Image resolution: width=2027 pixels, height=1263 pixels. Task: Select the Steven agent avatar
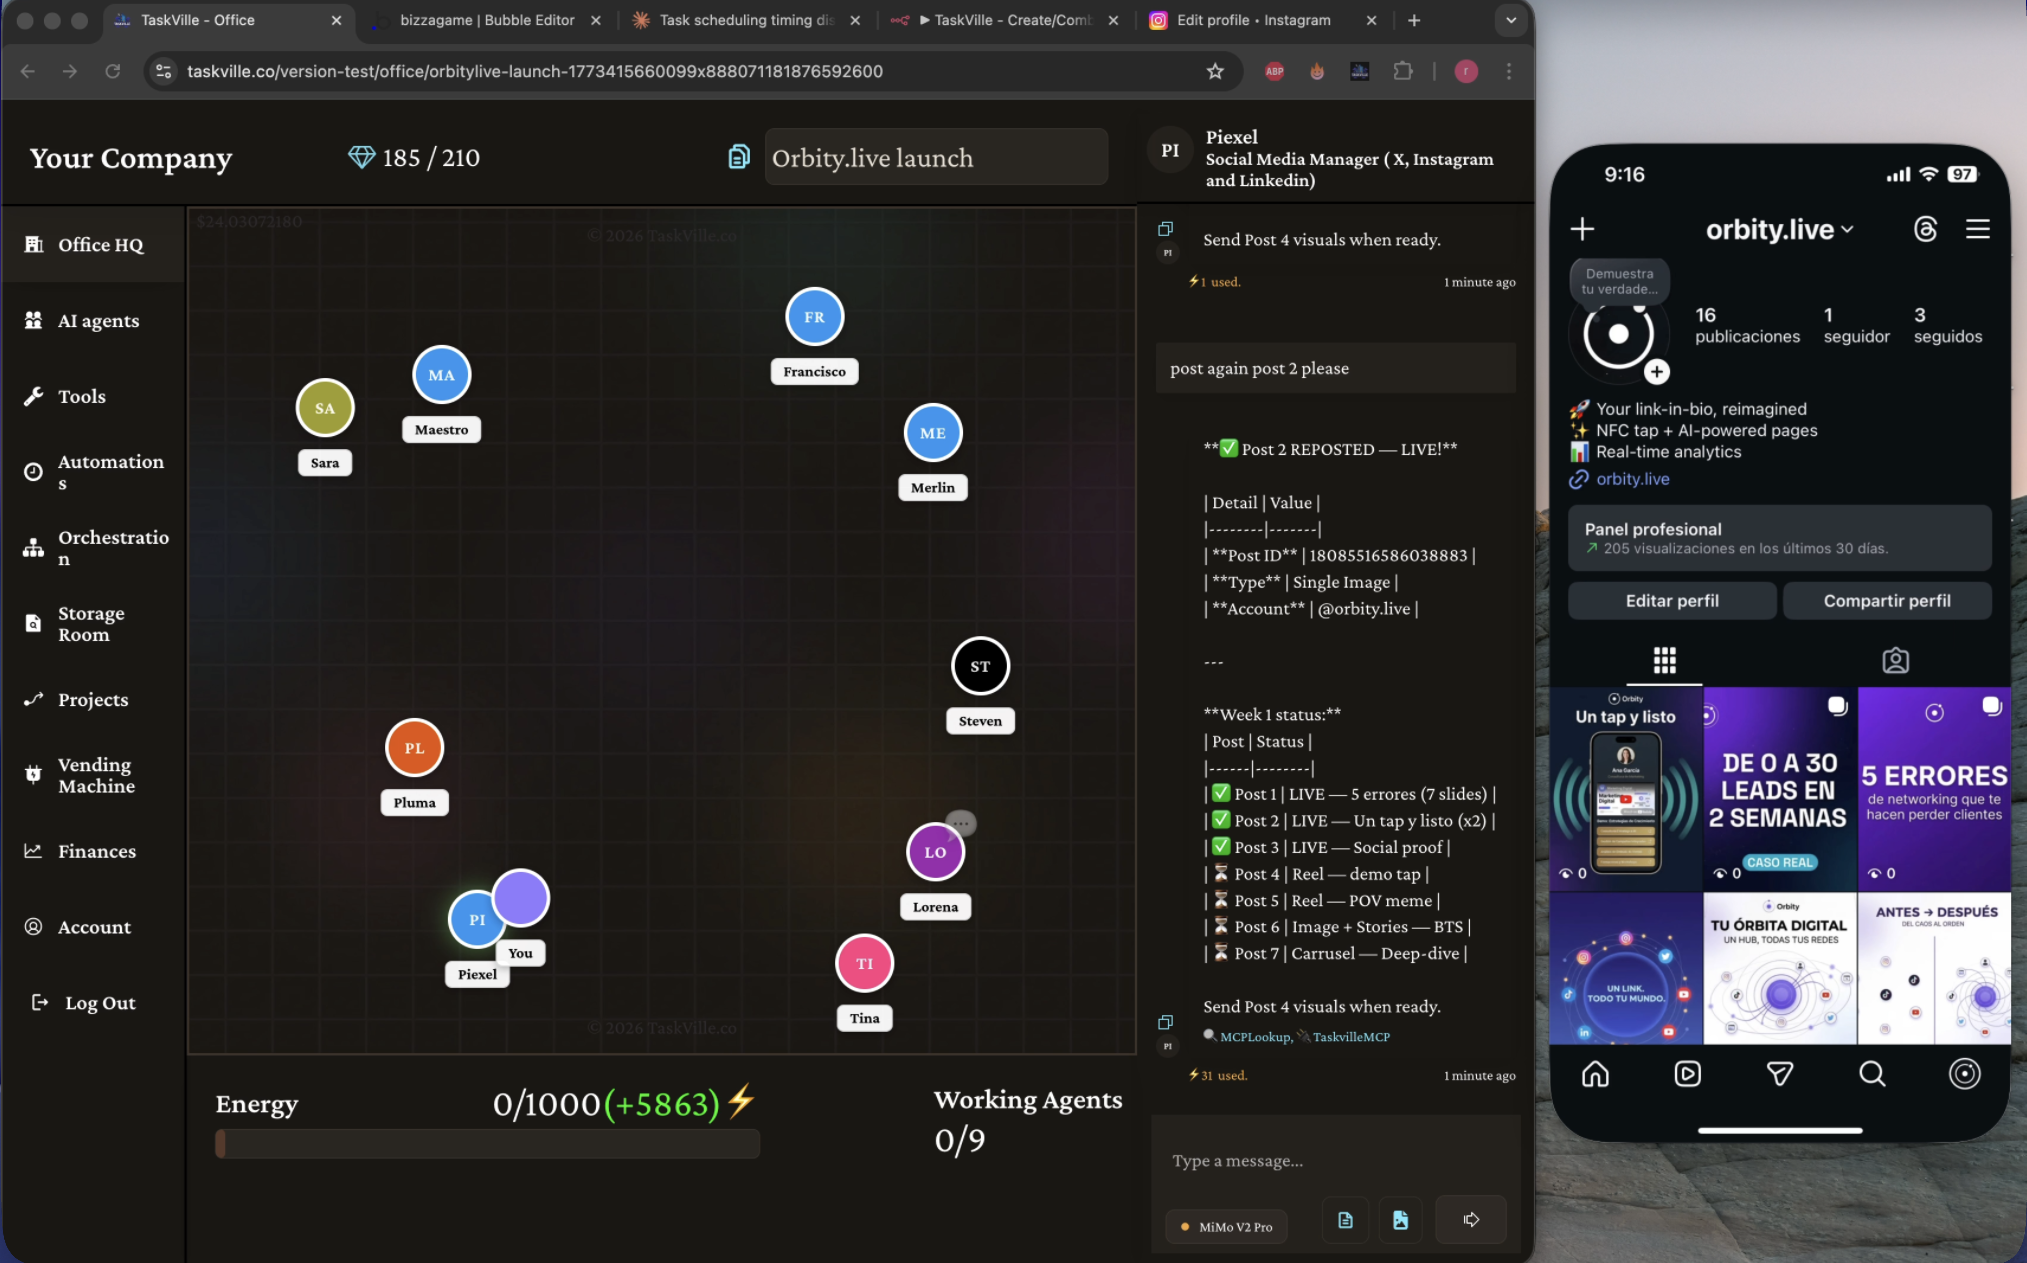(980, 666)
